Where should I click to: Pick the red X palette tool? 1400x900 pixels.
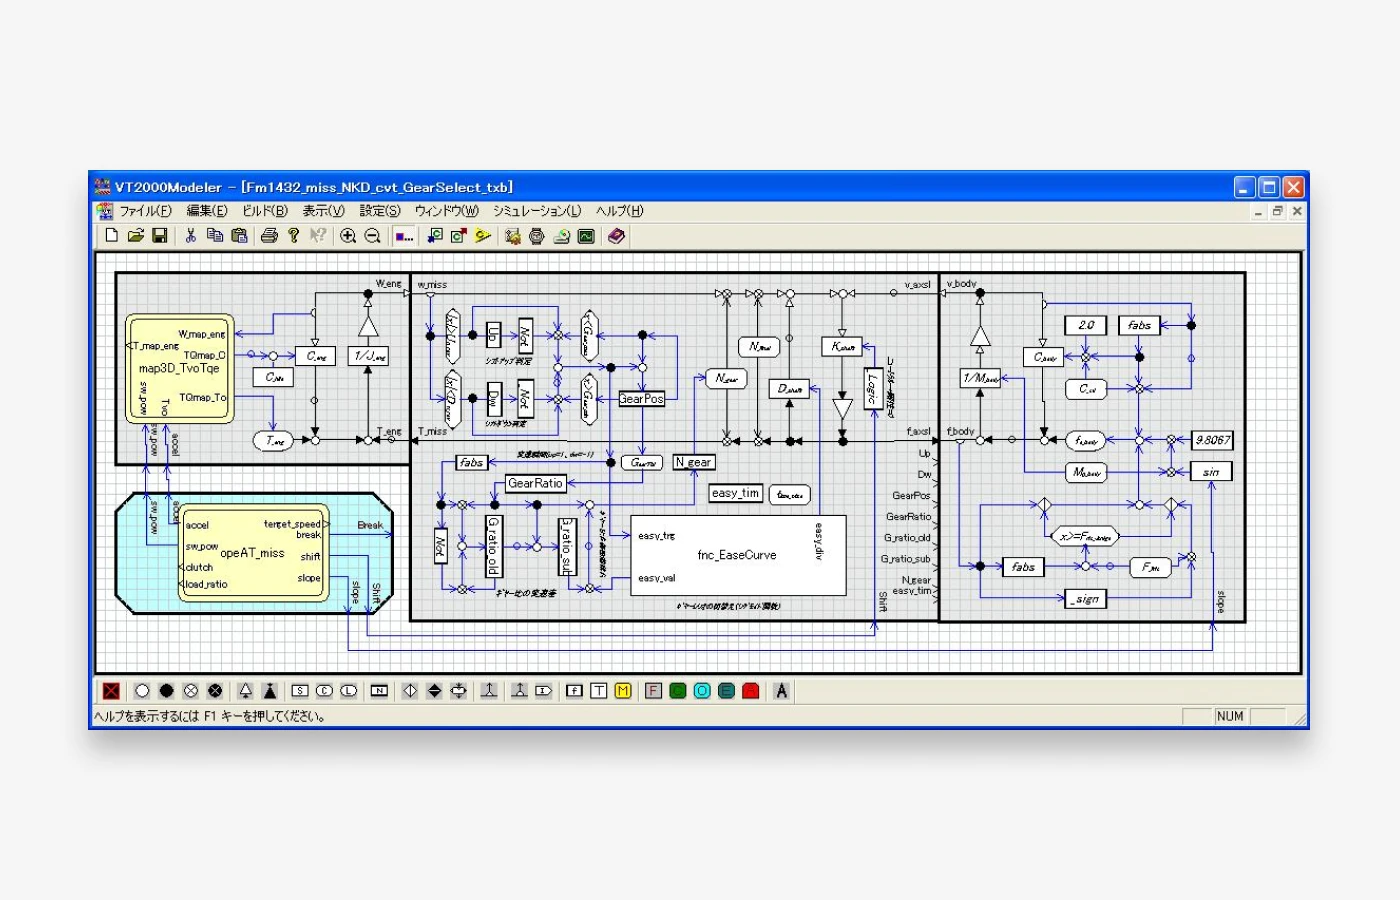point(111,691)
